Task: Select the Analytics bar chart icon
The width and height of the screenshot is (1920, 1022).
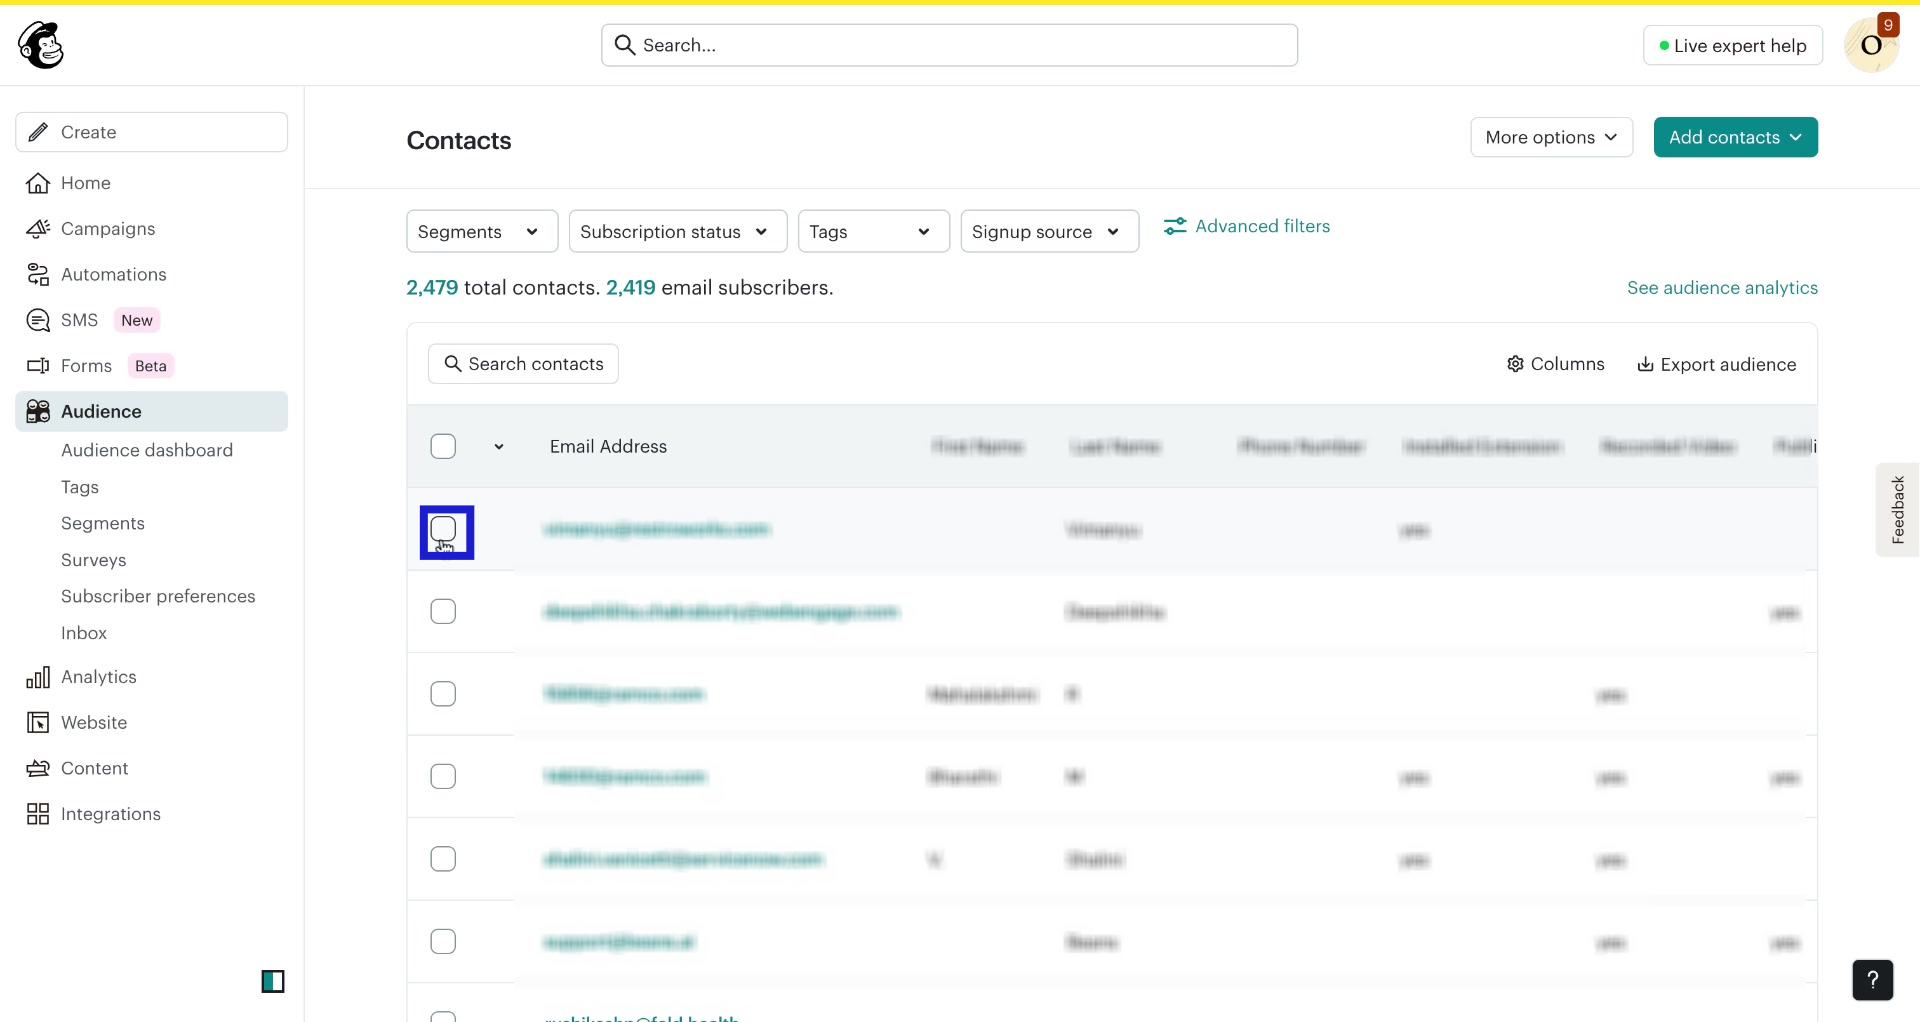Action: [x=37, y=676]
